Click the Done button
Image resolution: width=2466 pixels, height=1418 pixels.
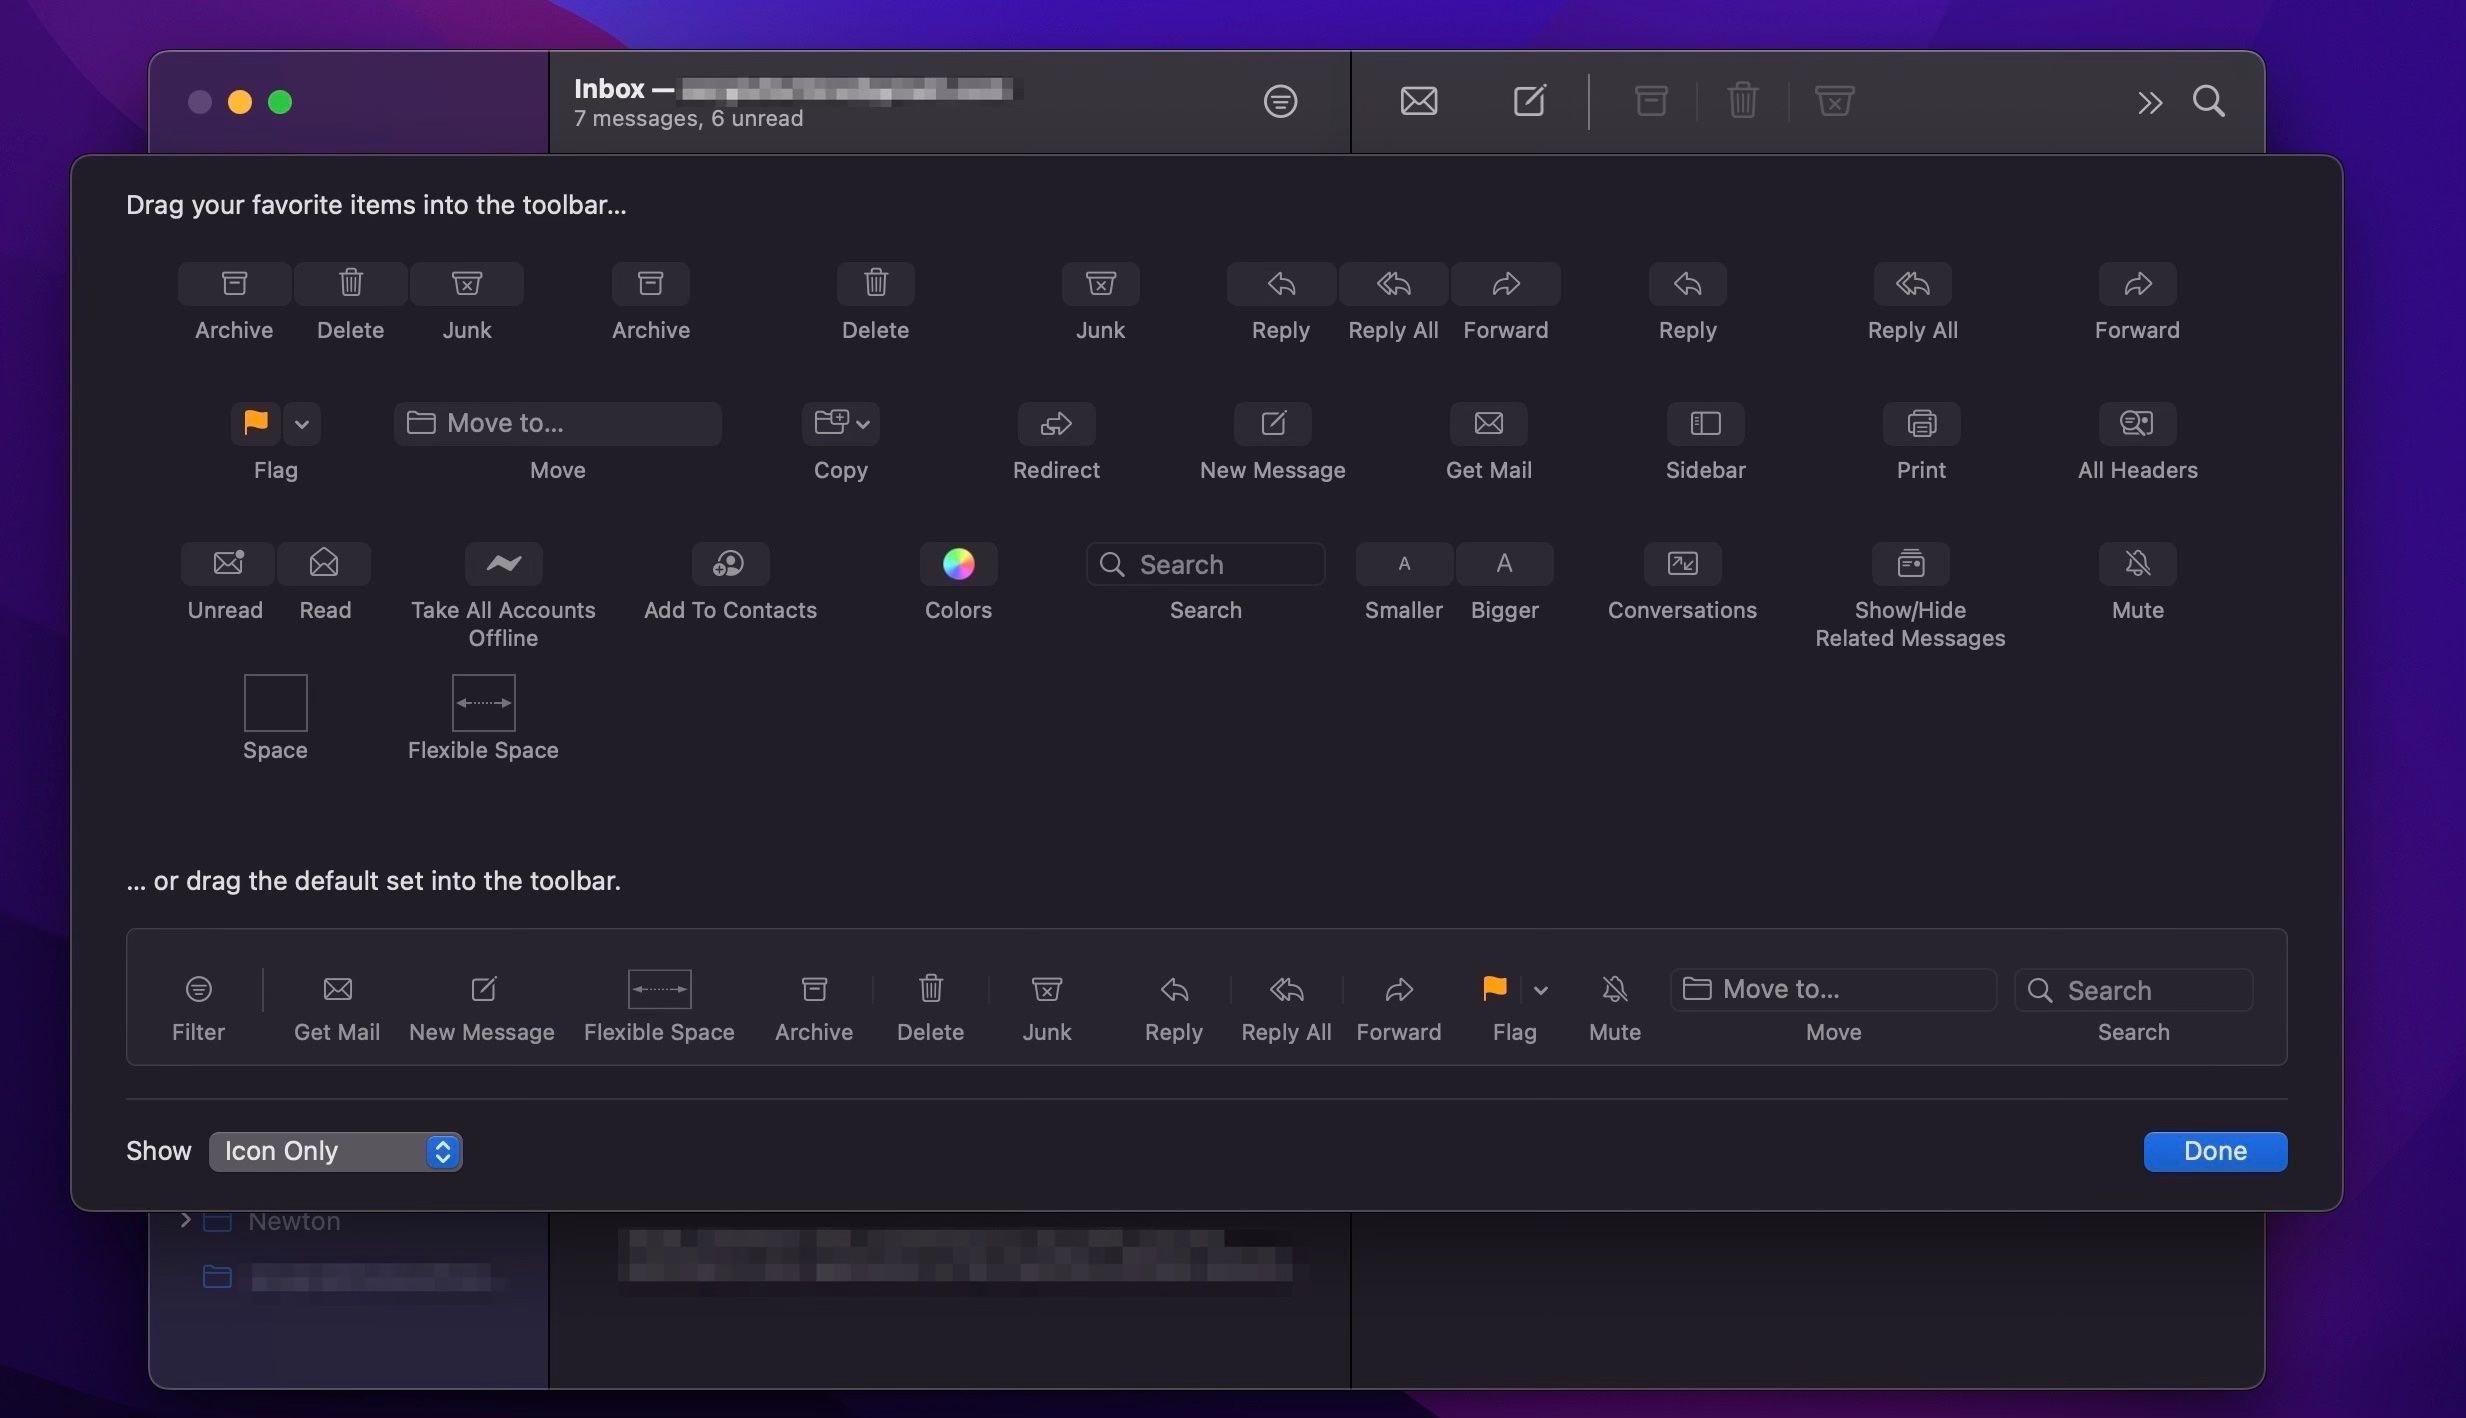click(2213, 1151)
